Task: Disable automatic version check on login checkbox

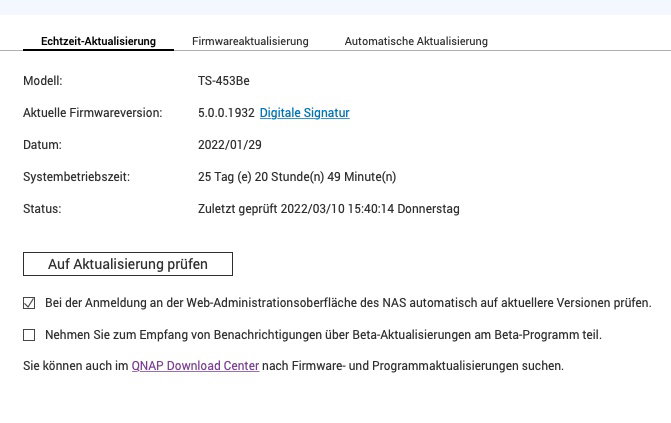Action: click(29, 302)
